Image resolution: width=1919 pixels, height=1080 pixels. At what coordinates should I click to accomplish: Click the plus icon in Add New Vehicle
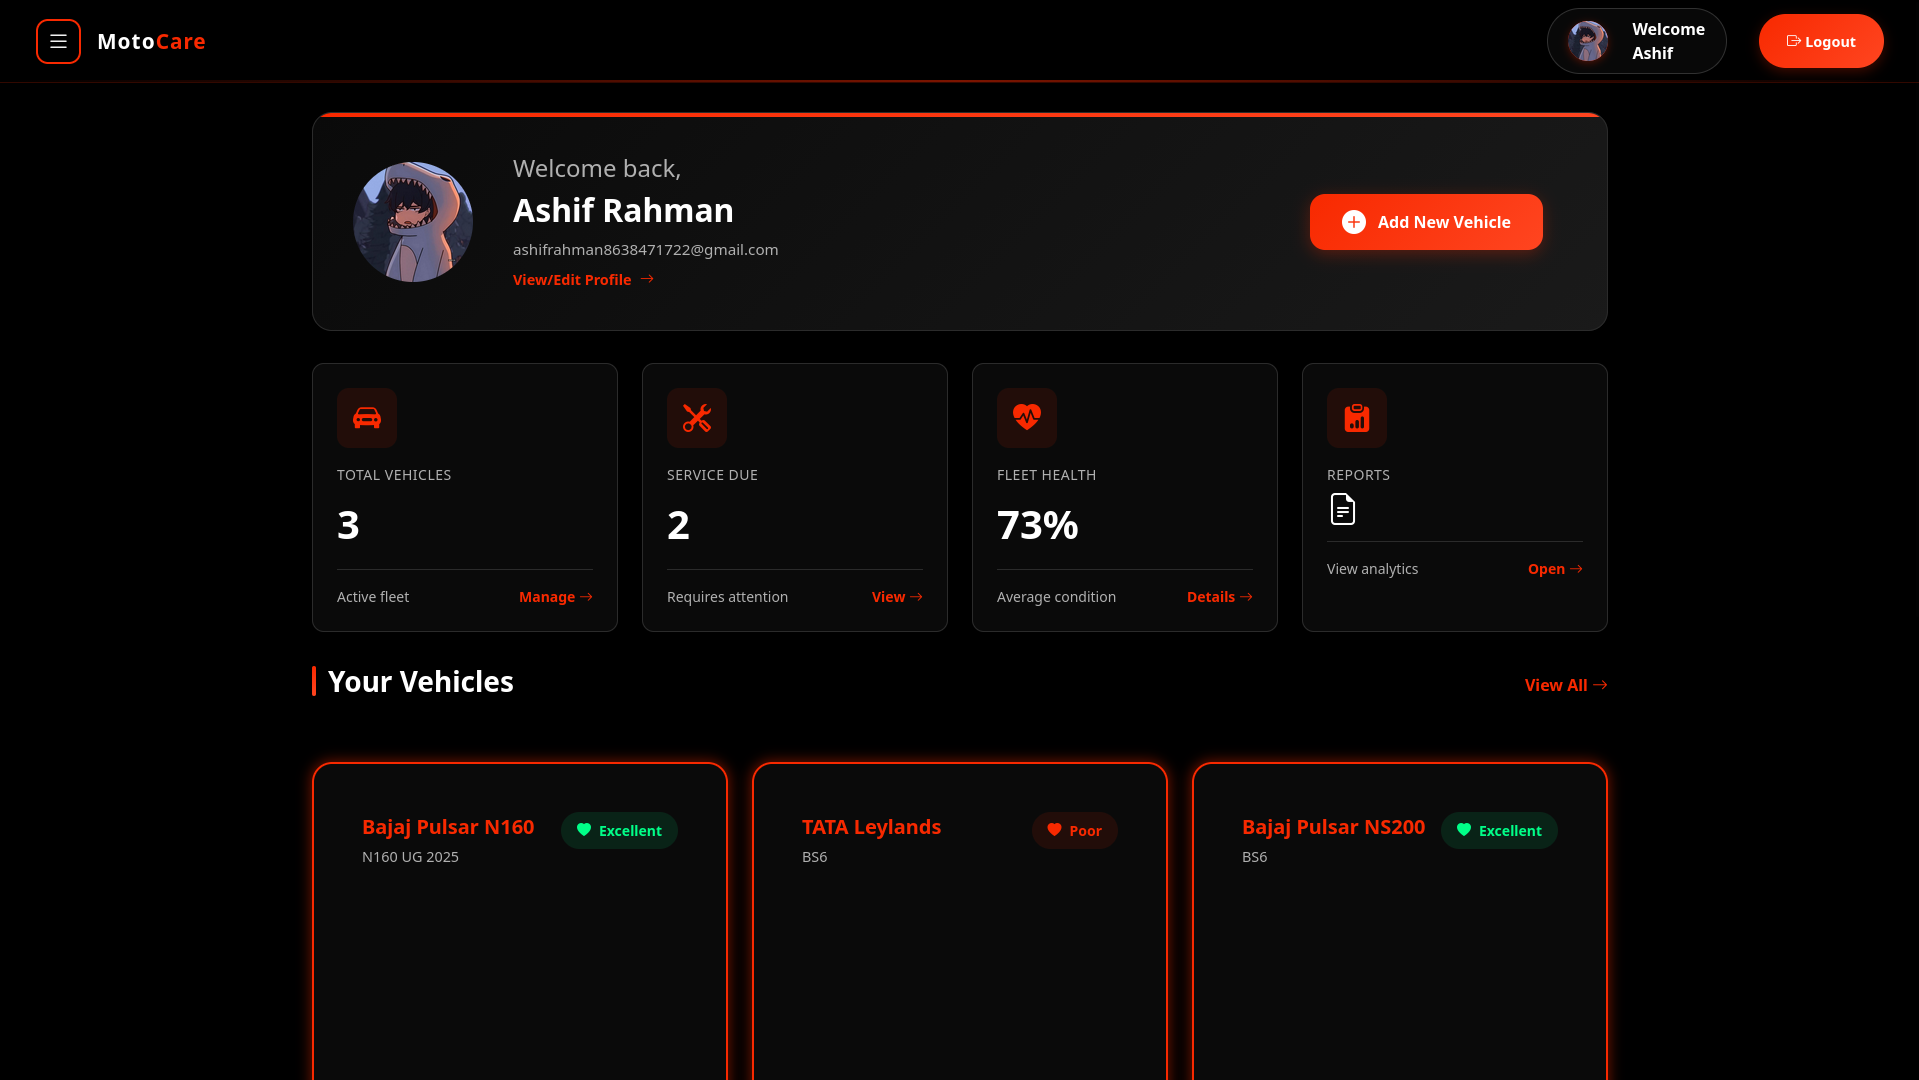point(1354,222)
